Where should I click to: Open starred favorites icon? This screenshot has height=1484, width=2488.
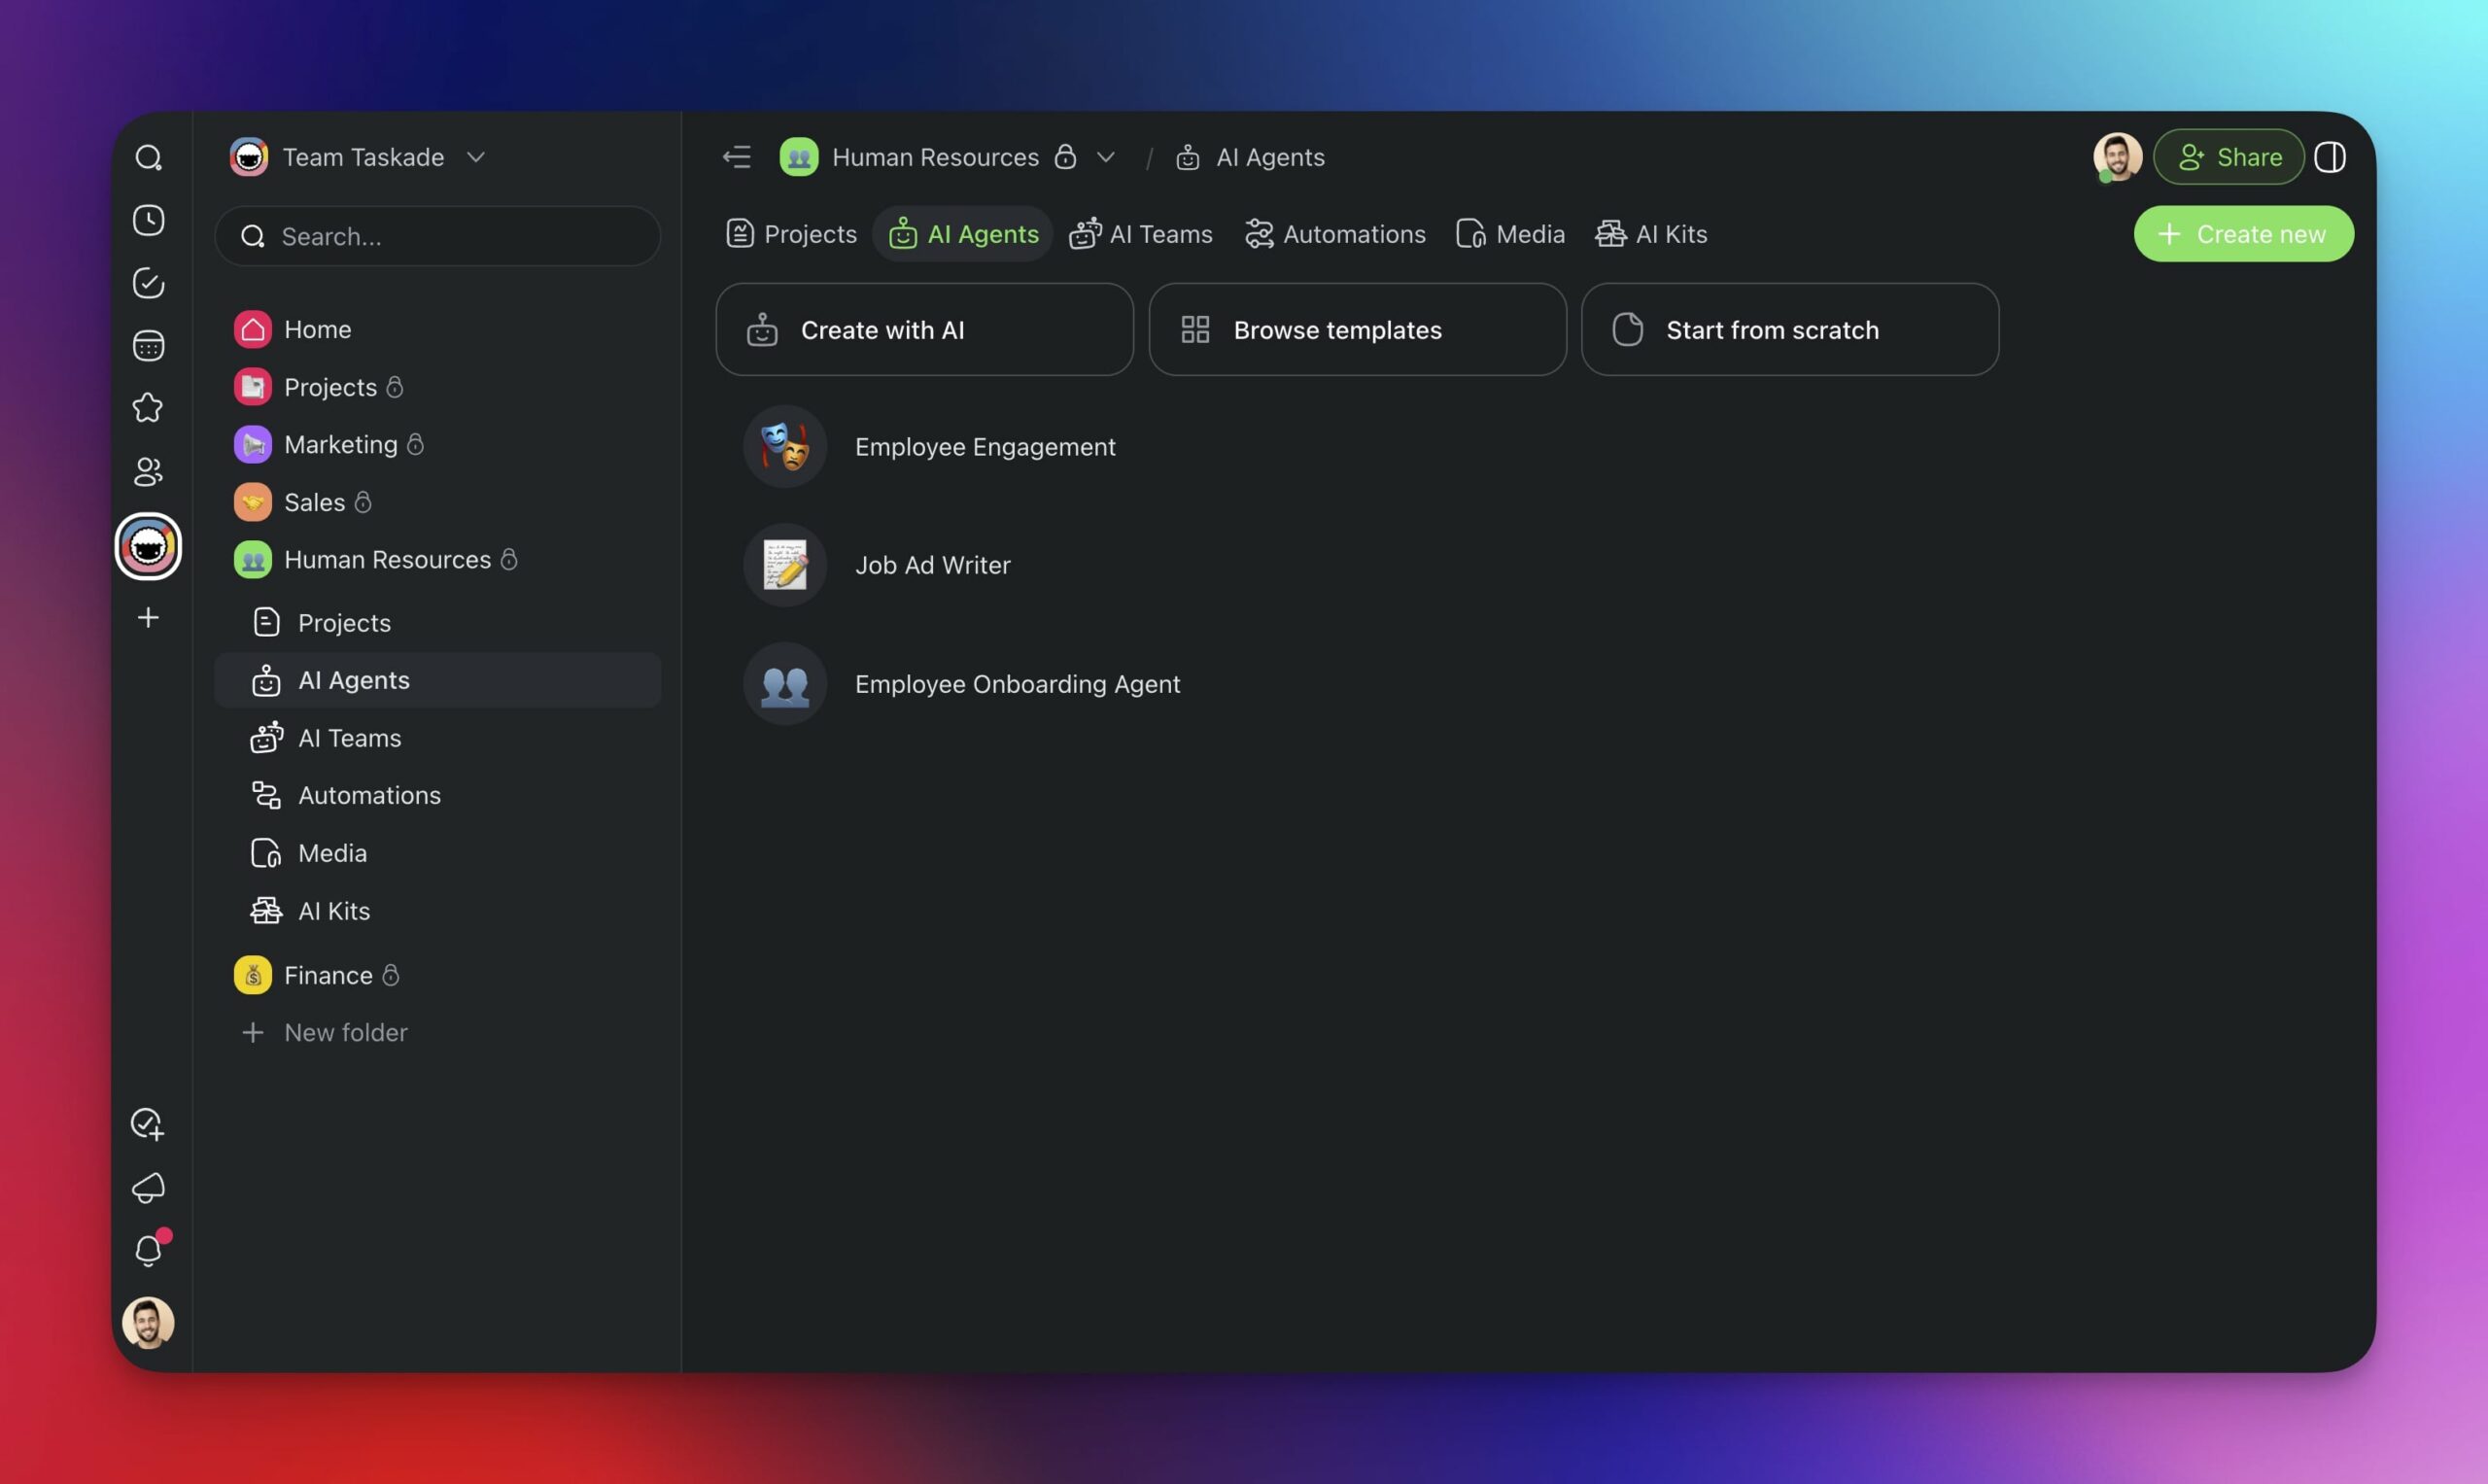tap(148, 408)
